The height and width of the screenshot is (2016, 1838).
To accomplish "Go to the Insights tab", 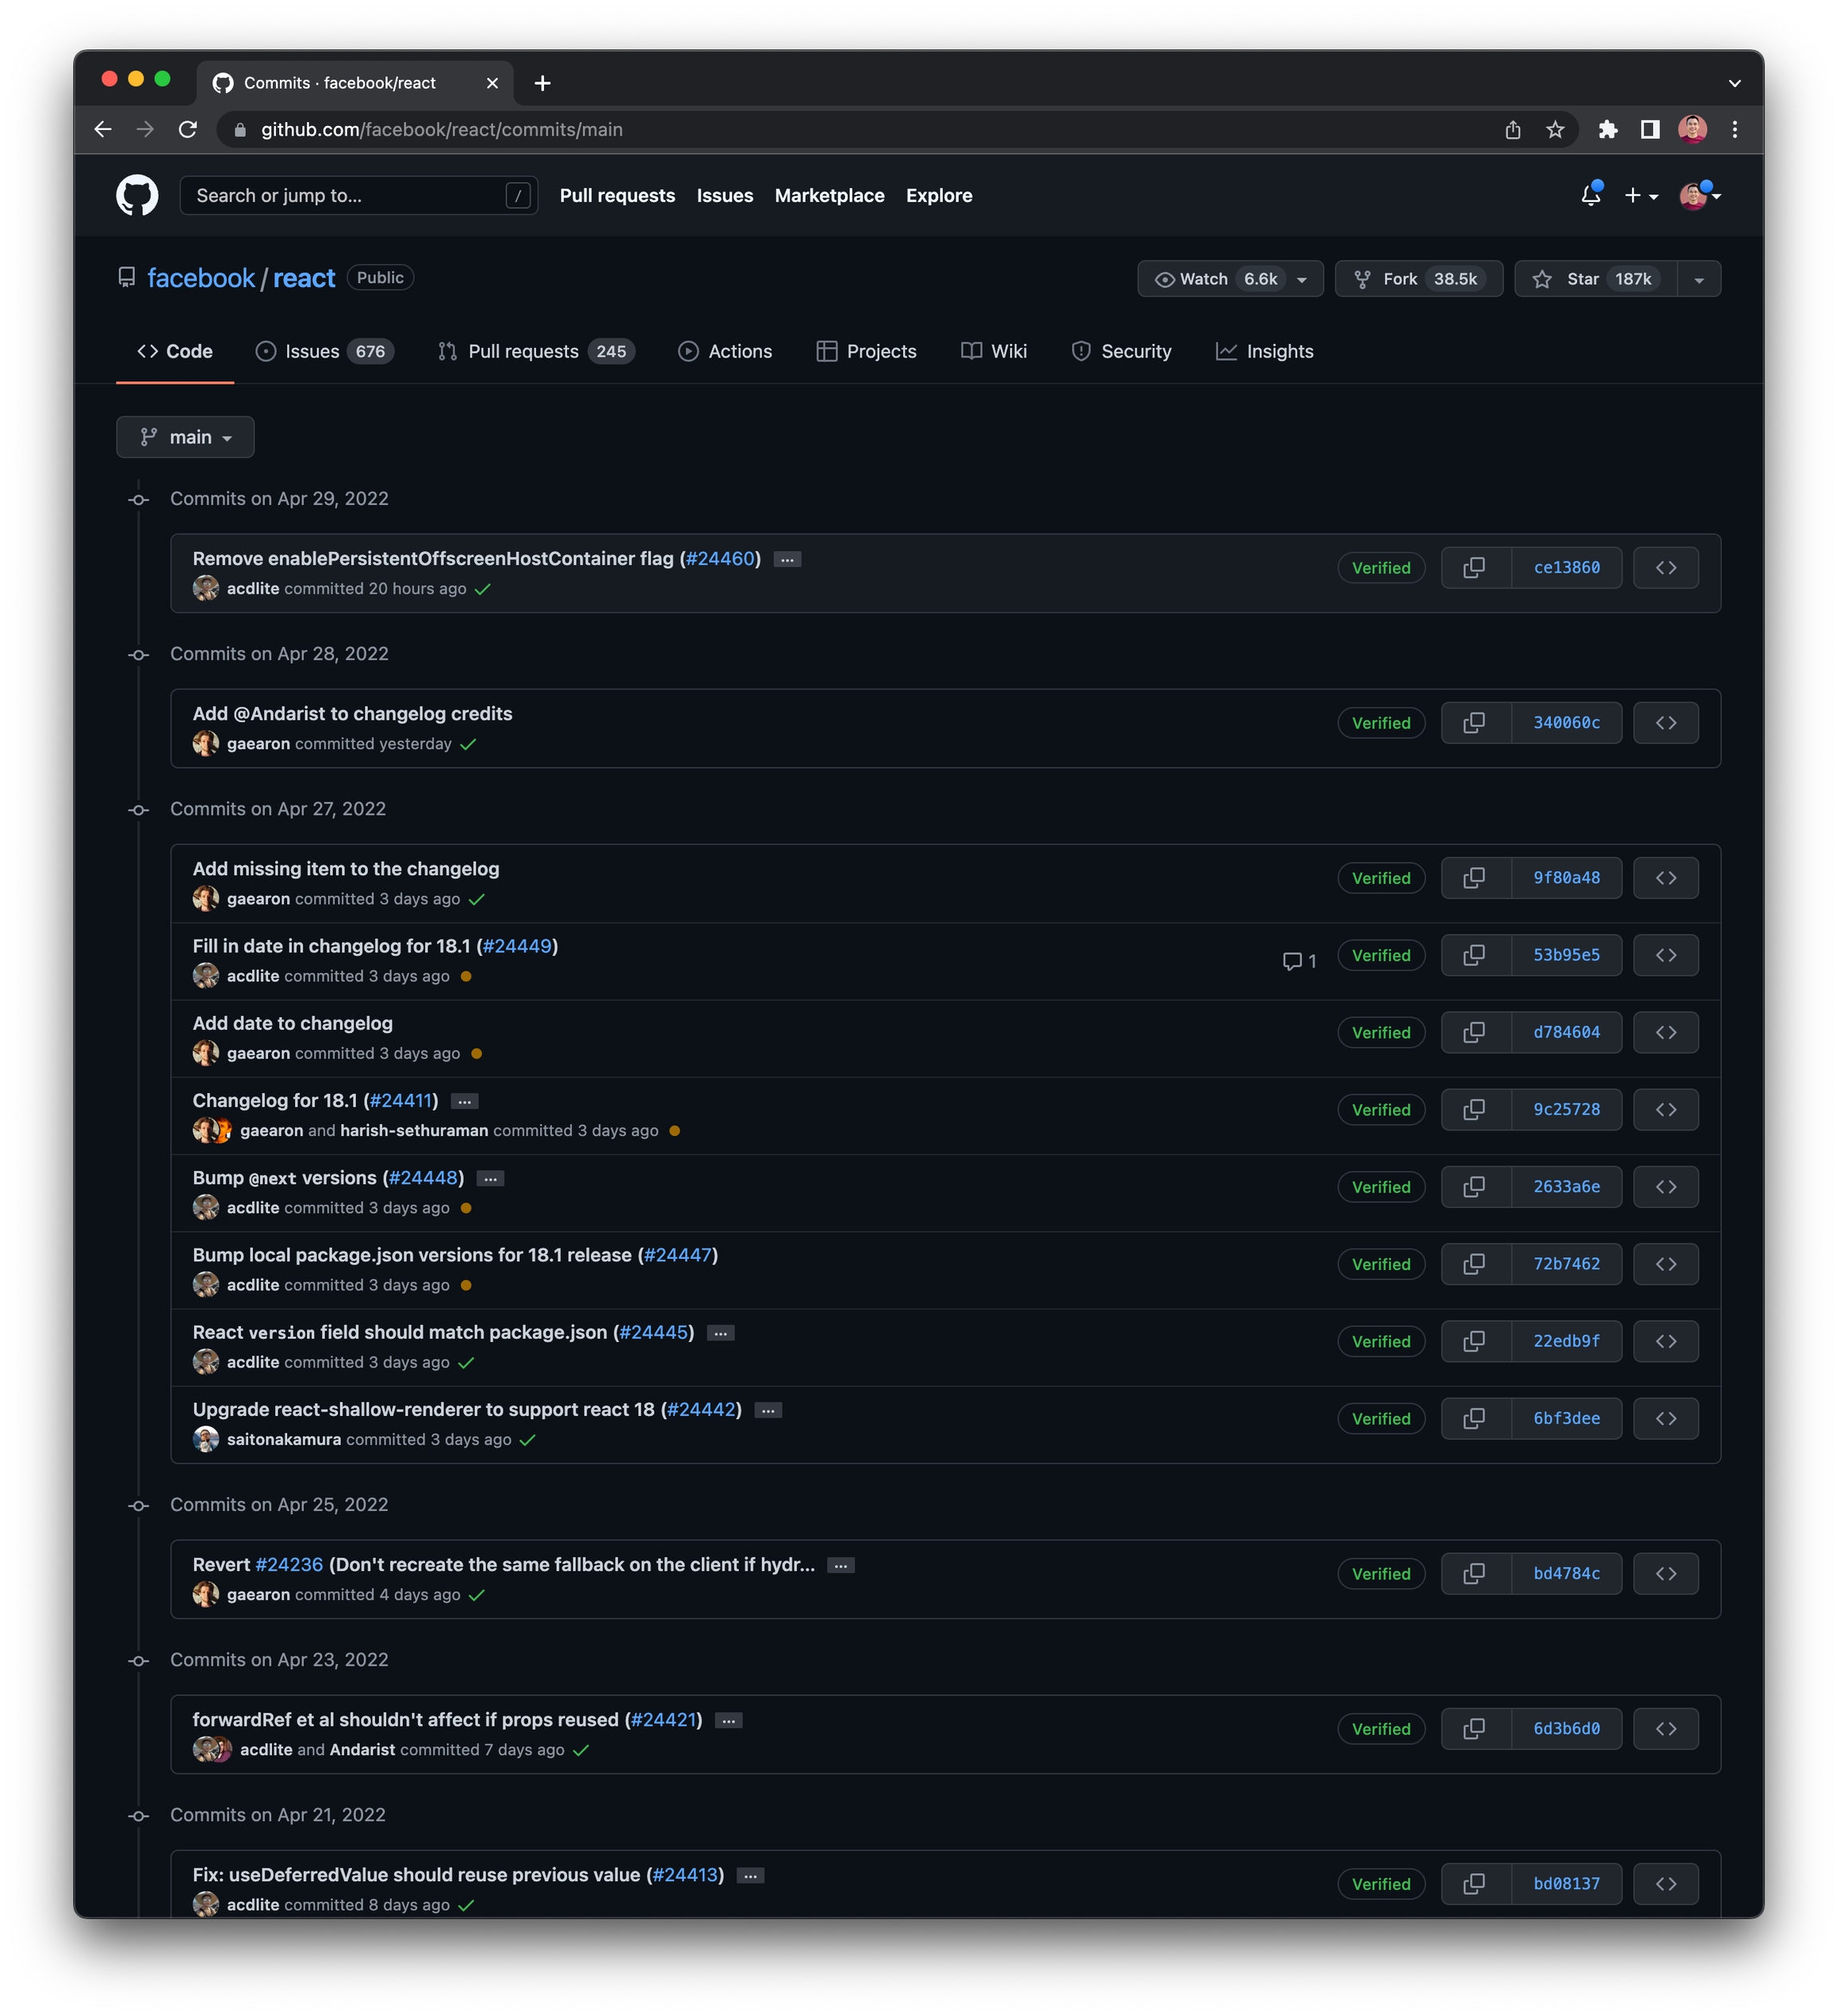I will pos(1265,352).
